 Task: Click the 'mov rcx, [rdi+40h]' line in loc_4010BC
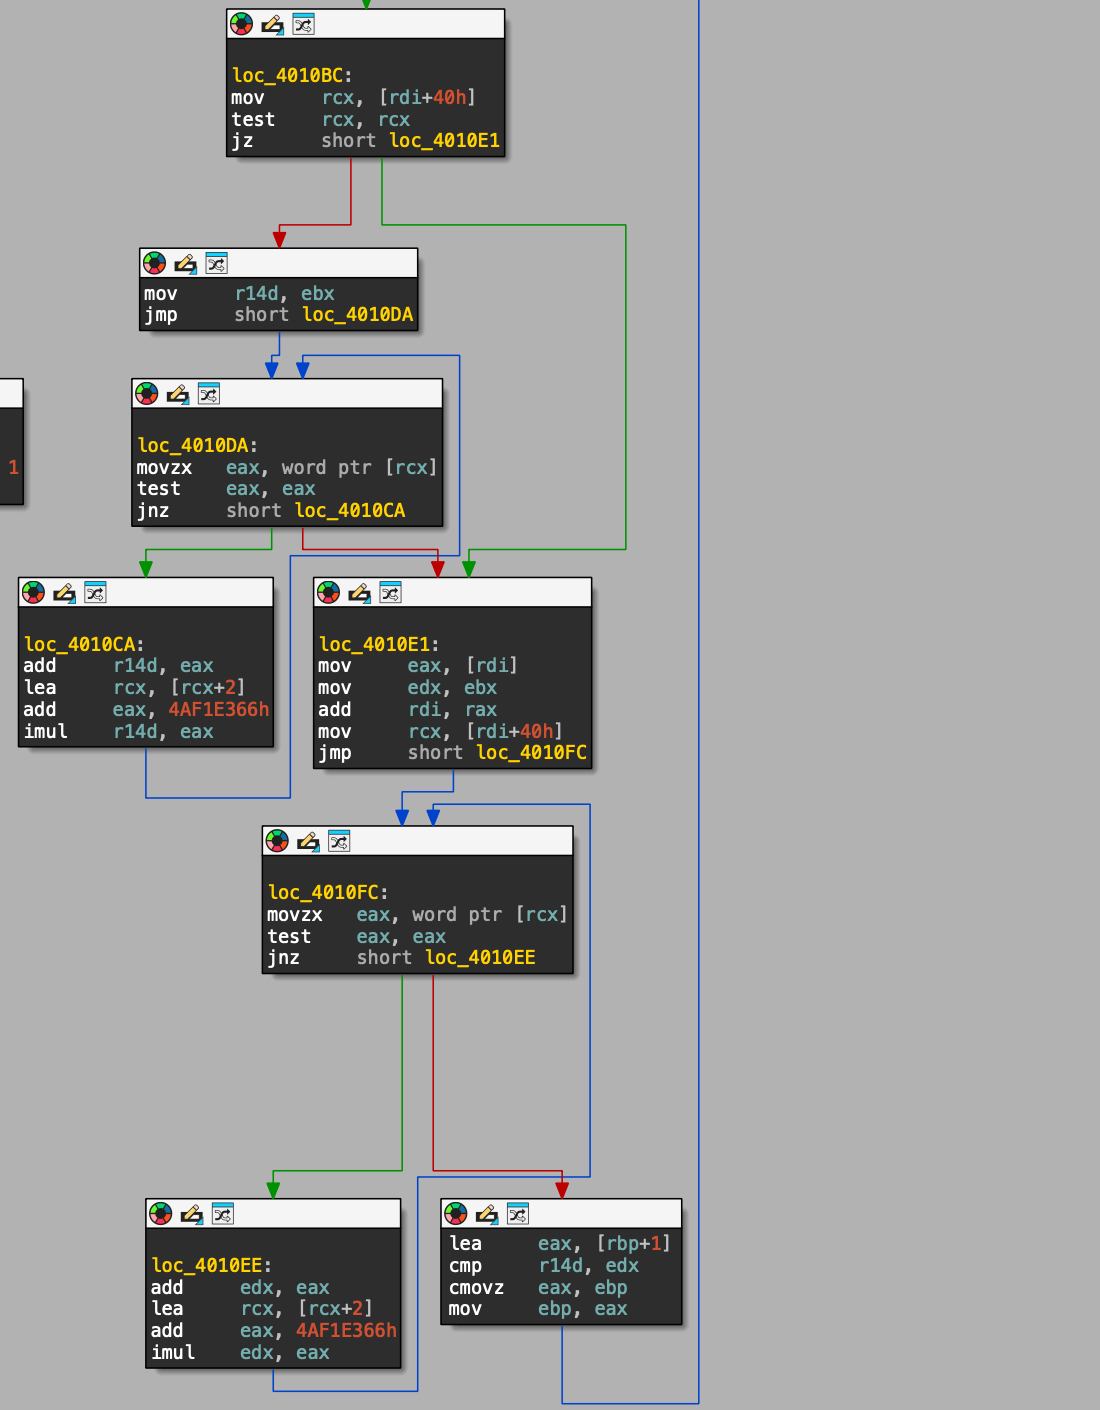coord(354,97)
